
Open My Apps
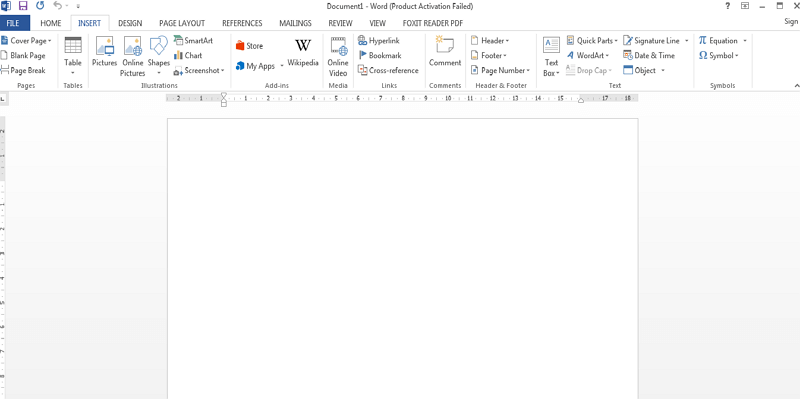pyautogui.click(x=256, y=66)
